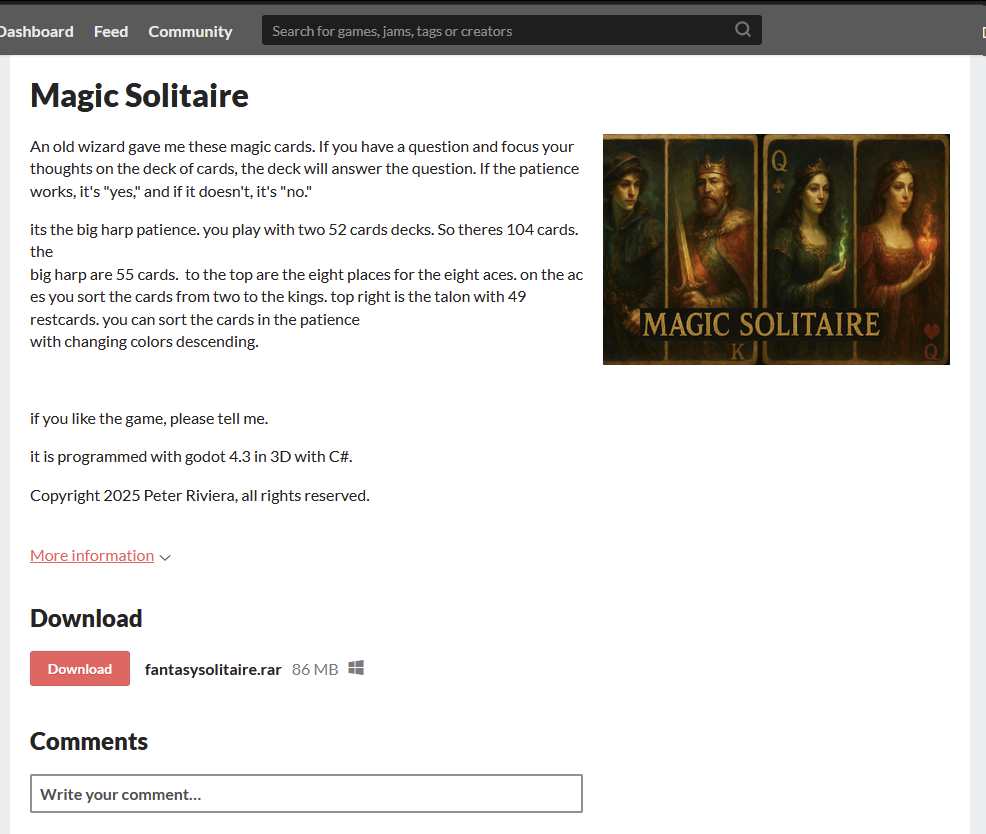This screenshot has width=986, height=834.
Task: Click the Copyright 2025 Peter Riviera line
Action: pyautogui.click(x=200, y=496)
